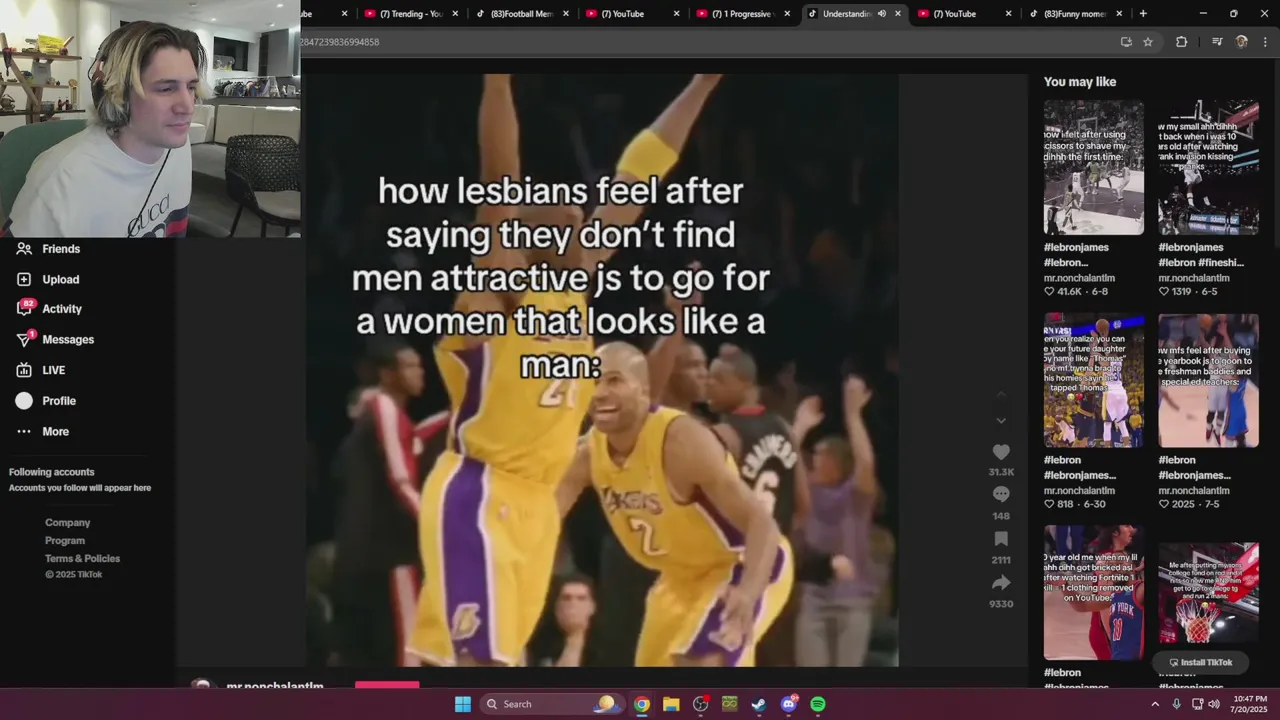Open the #lebron #fineshi hashtag caption
The height and width of the screenshot is (720, 1280).
(1201, 255)
